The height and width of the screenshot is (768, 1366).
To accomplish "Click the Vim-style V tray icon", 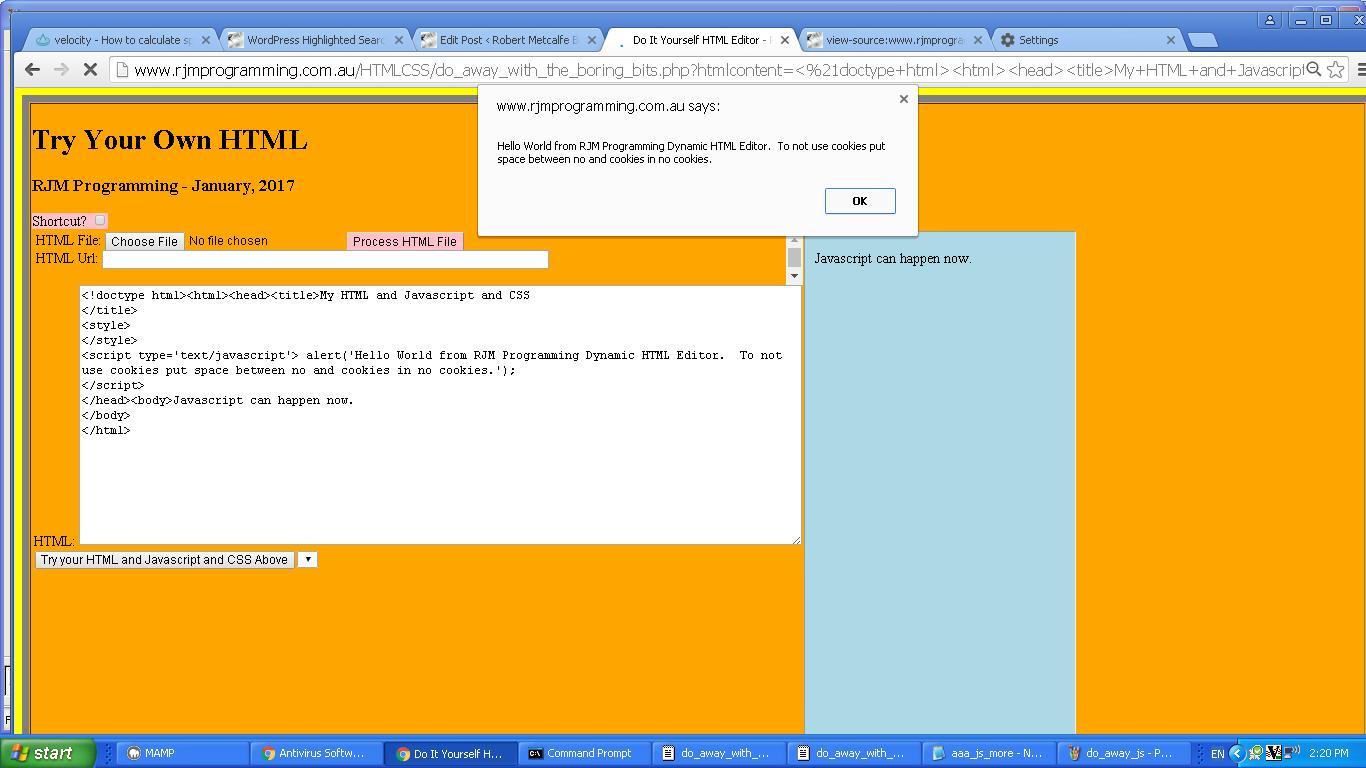I will pos(1274,753).
